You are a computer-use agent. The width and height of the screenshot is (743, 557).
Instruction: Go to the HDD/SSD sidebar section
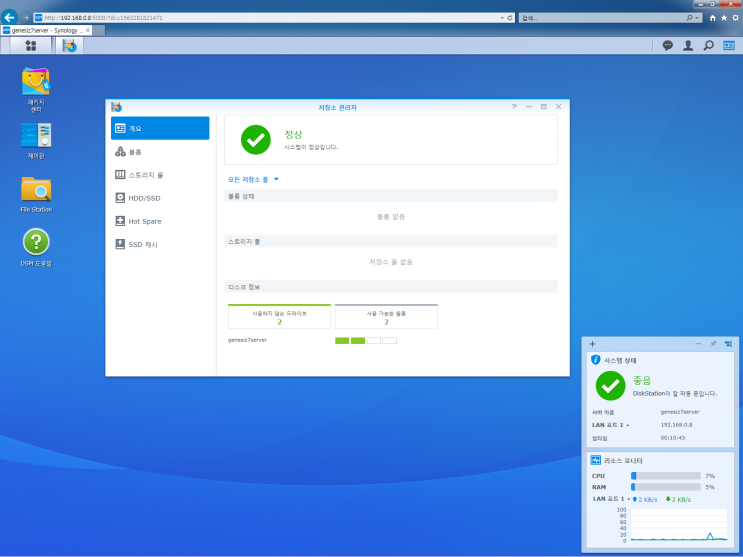point(160,198)
